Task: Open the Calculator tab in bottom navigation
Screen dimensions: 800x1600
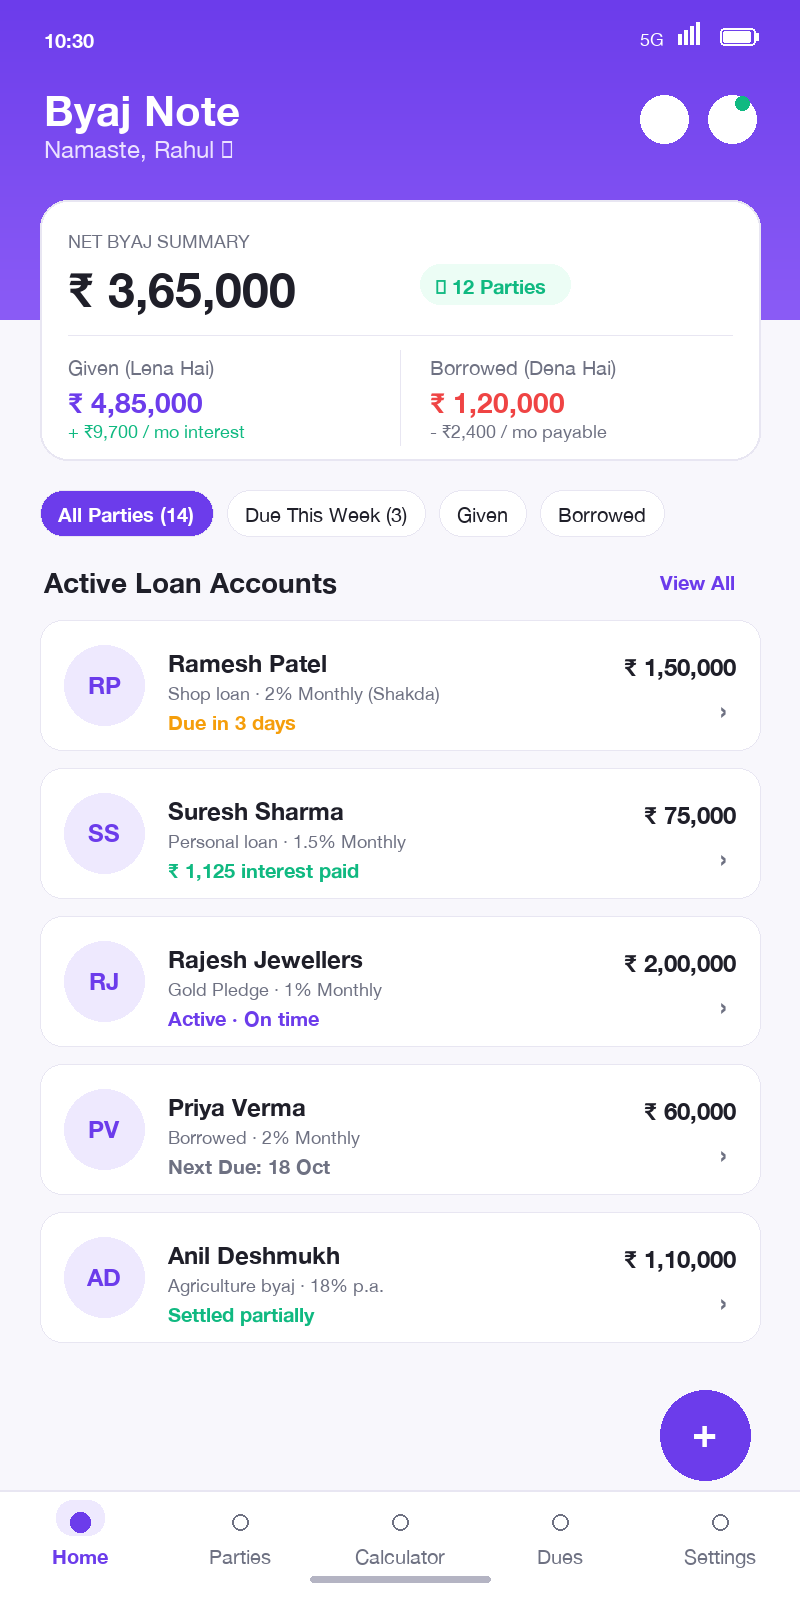Action: [400, 1538]
